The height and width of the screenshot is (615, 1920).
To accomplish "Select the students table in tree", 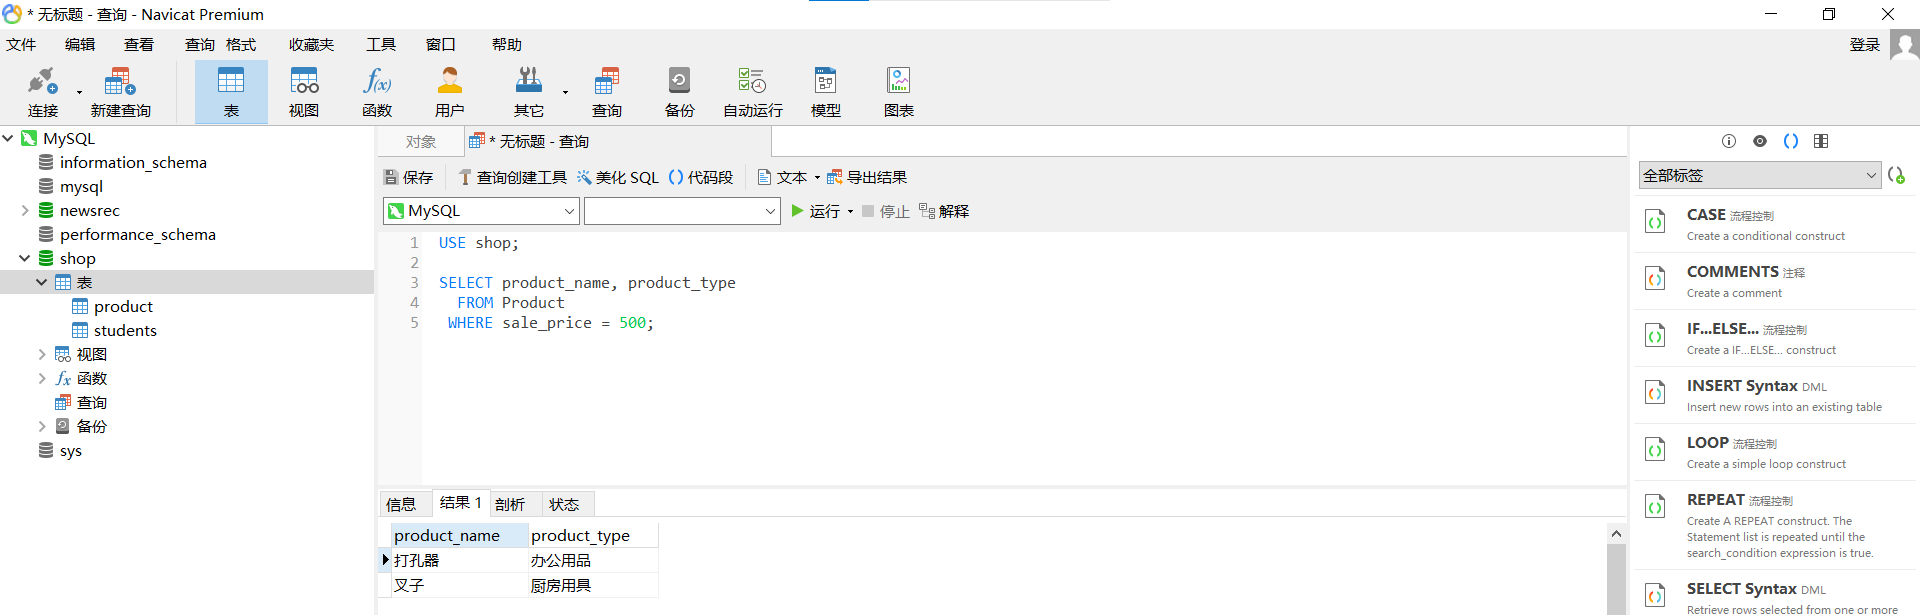I will point(125,330).
